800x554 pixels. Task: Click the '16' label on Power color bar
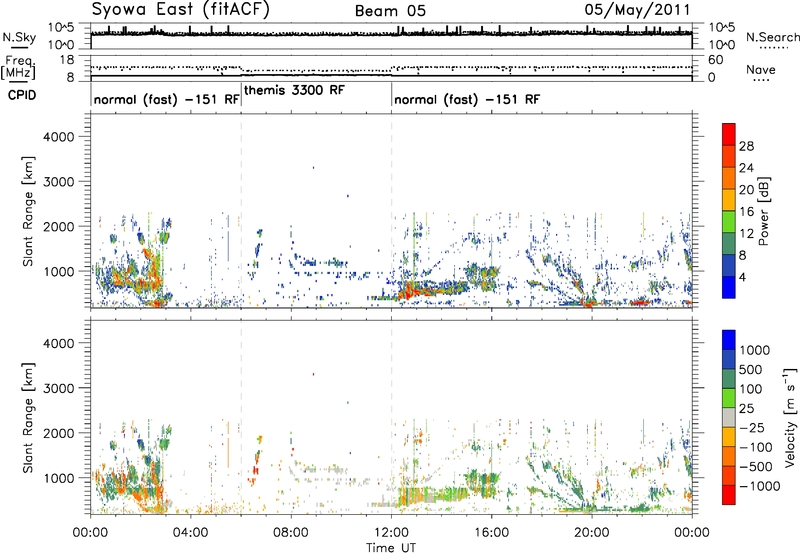746,212
